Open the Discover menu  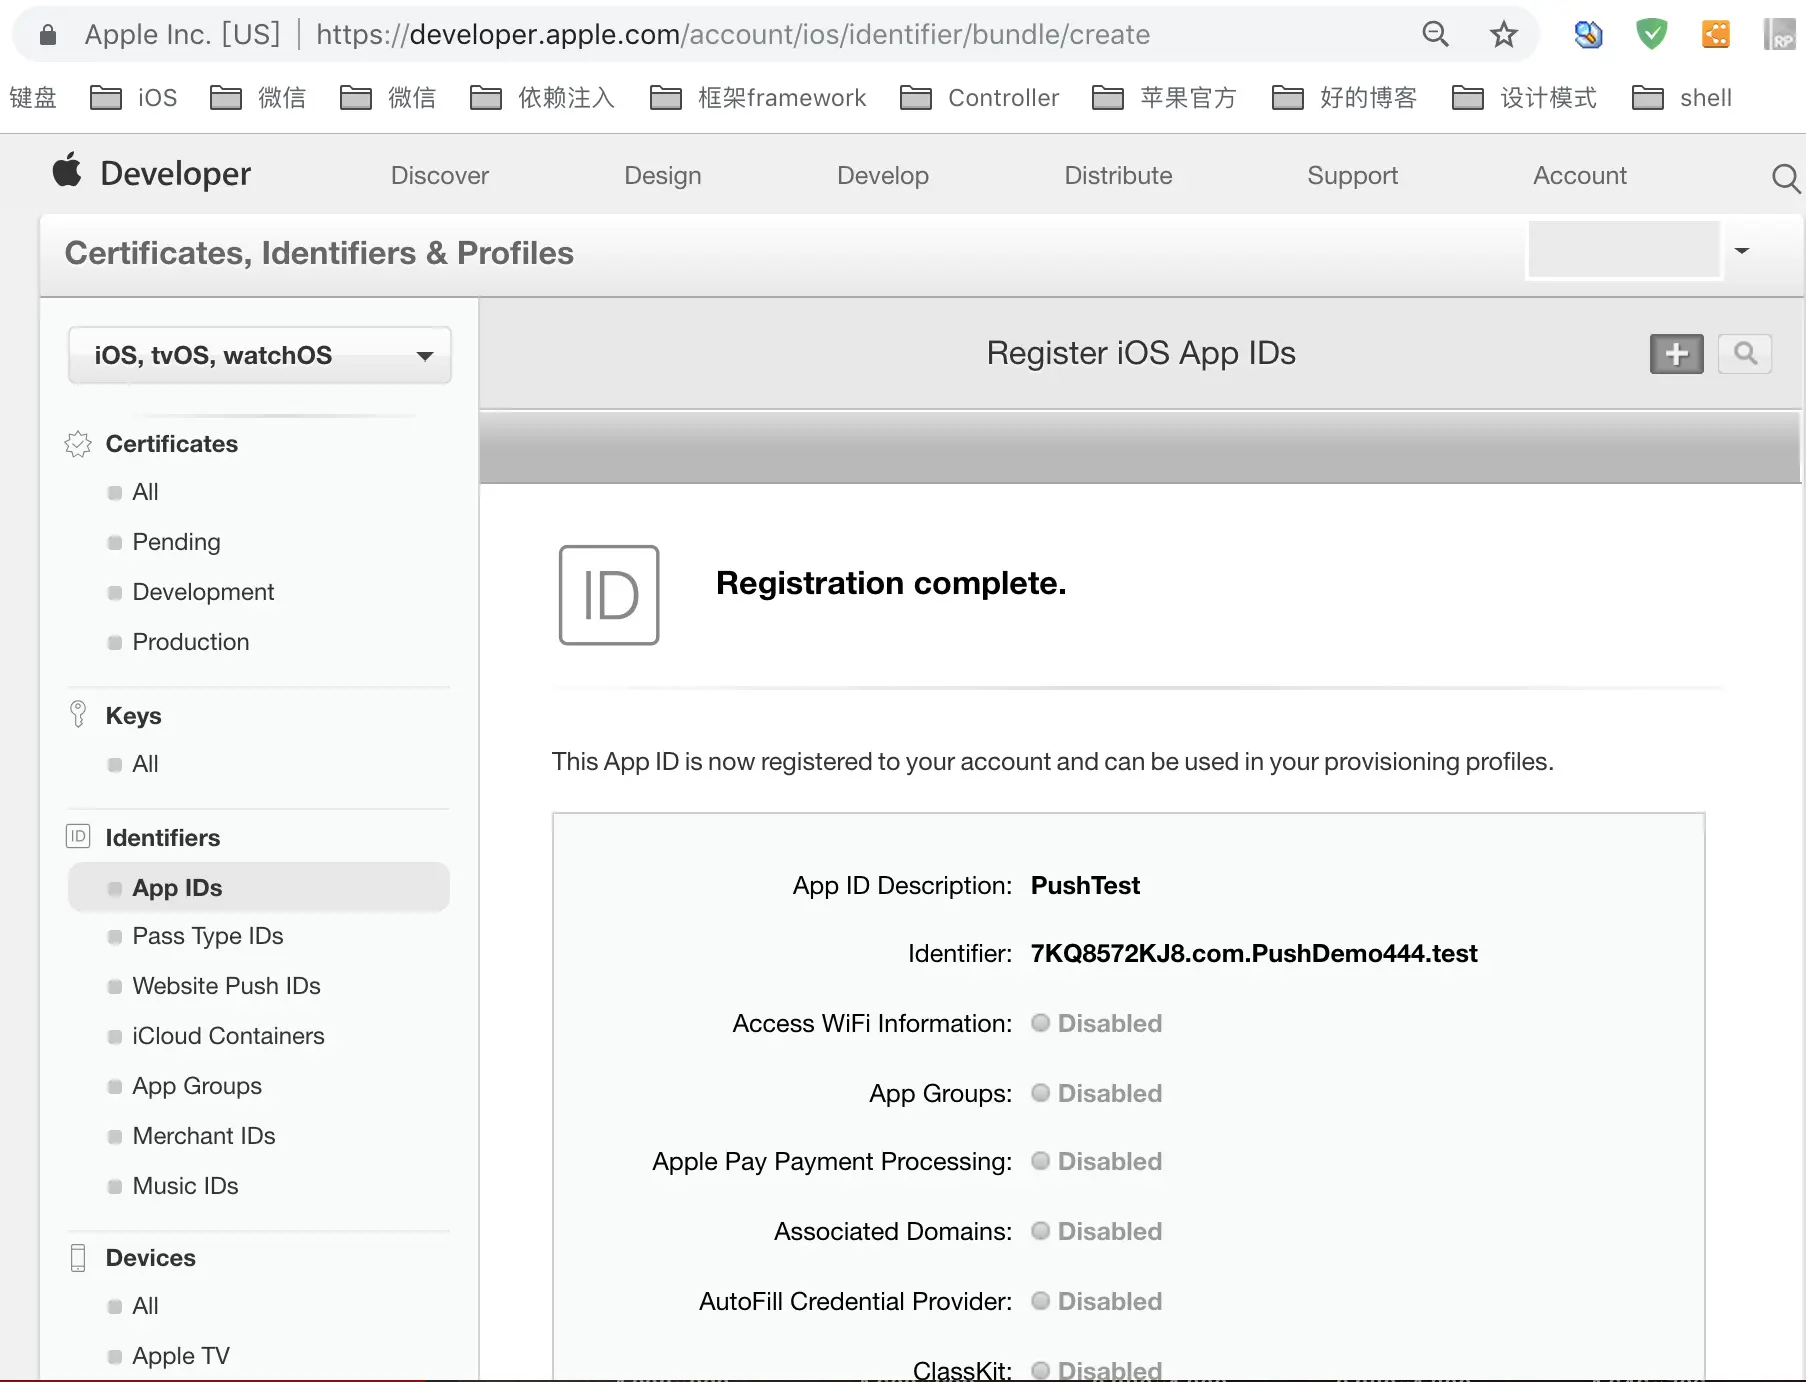[440, 176]
